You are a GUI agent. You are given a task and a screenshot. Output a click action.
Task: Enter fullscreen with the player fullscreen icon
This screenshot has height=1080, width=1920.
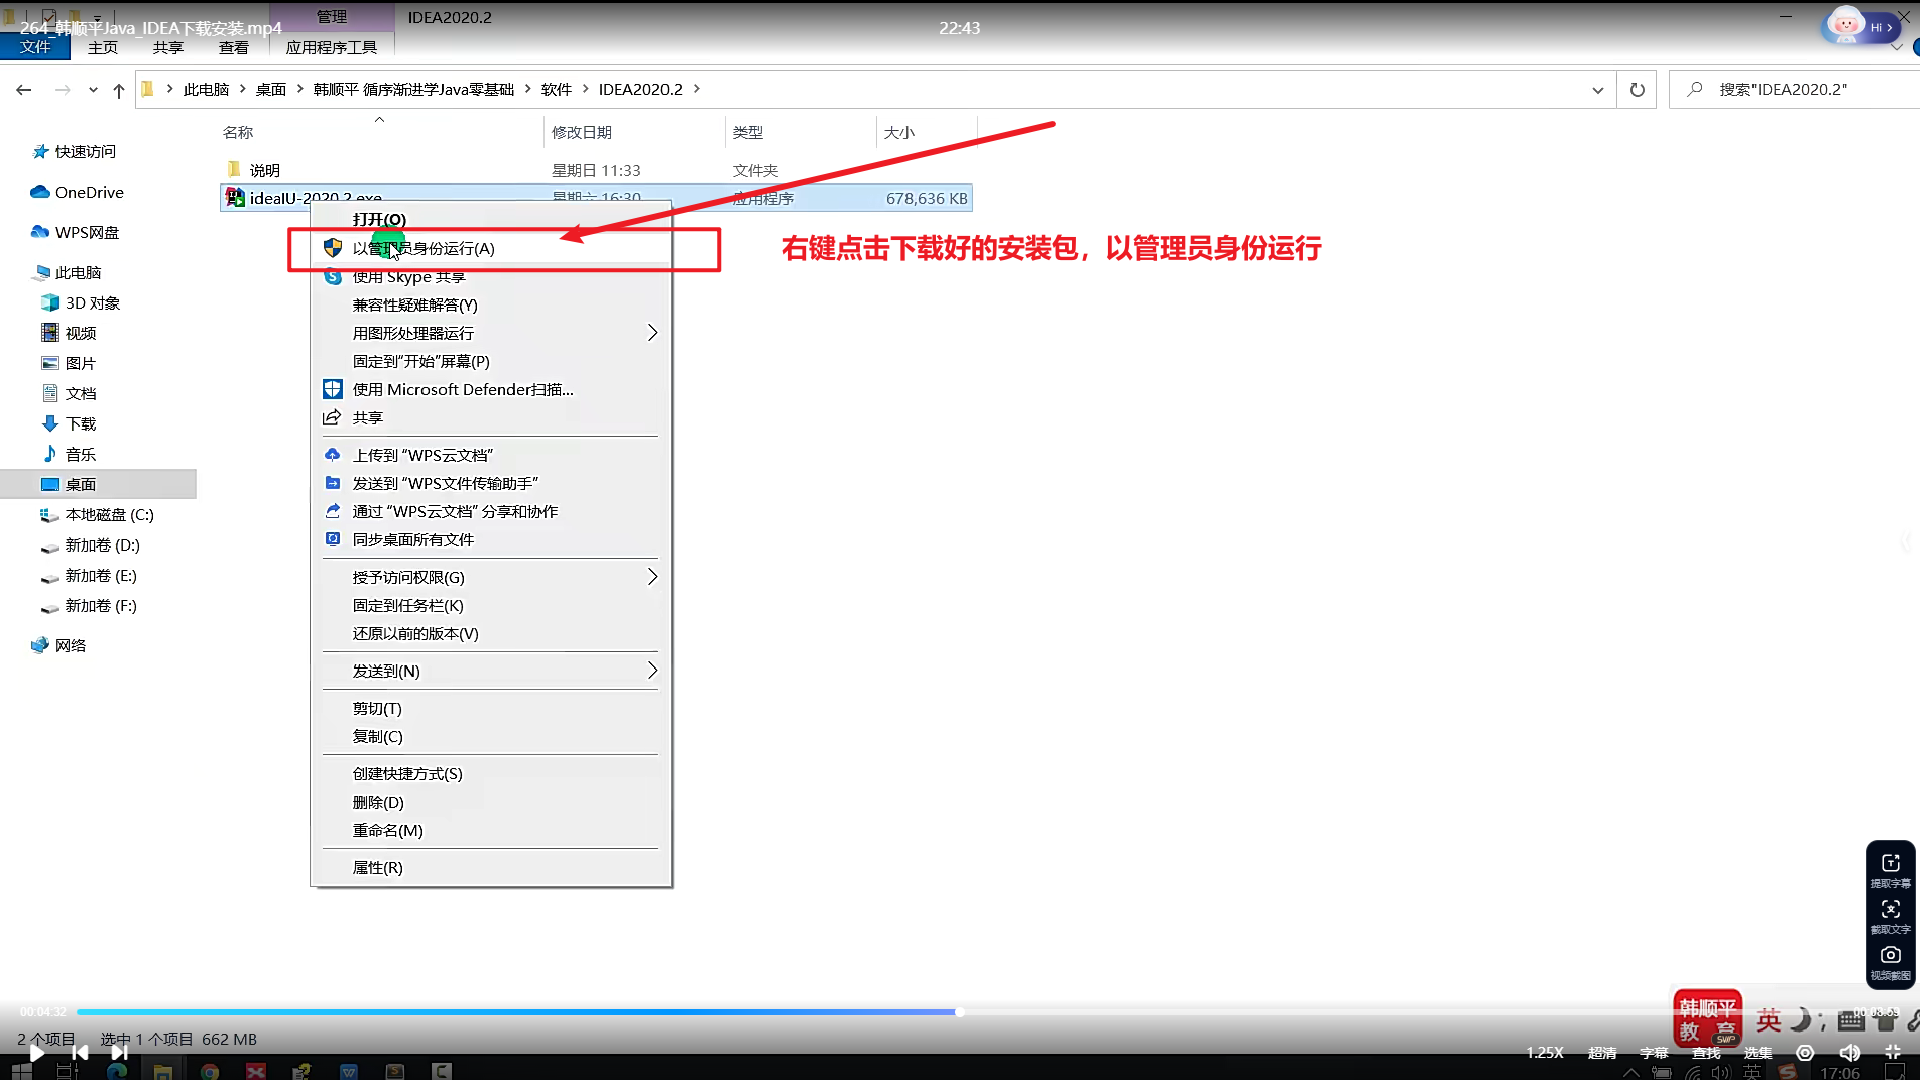point(1893,1052)
